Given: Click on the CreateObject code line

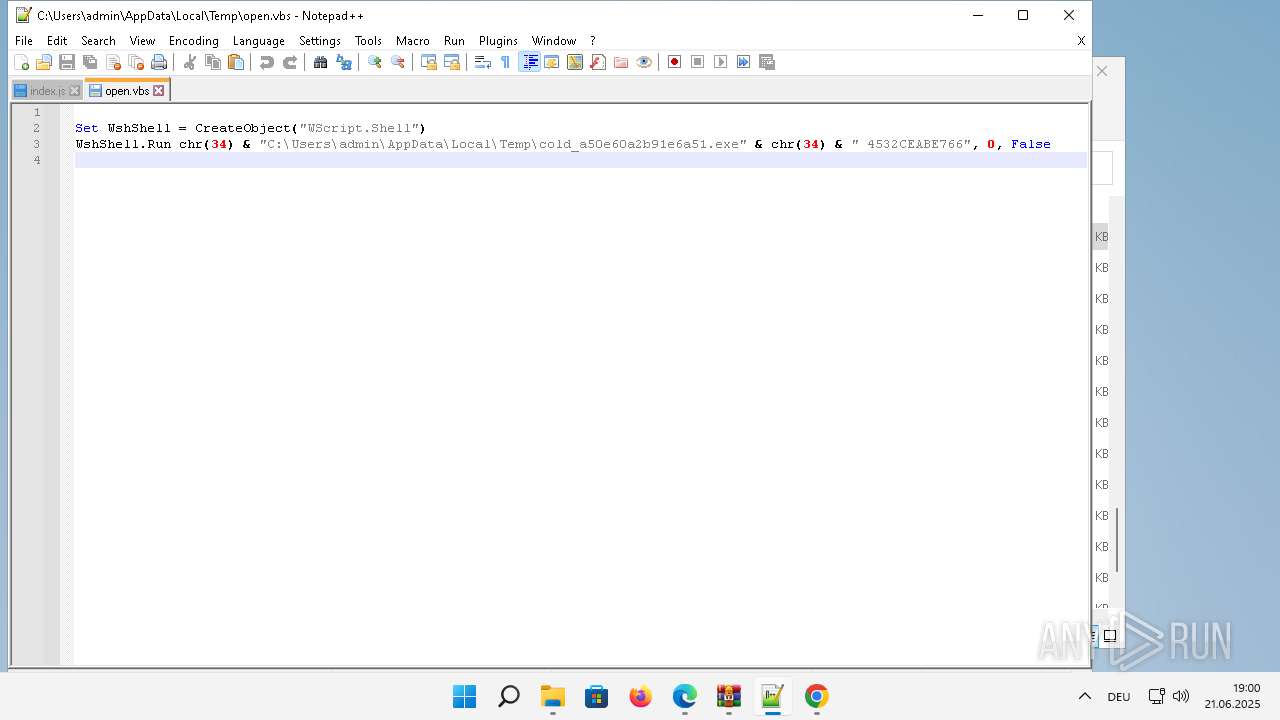Looking at the screenshot, I should tap(250, 128).
